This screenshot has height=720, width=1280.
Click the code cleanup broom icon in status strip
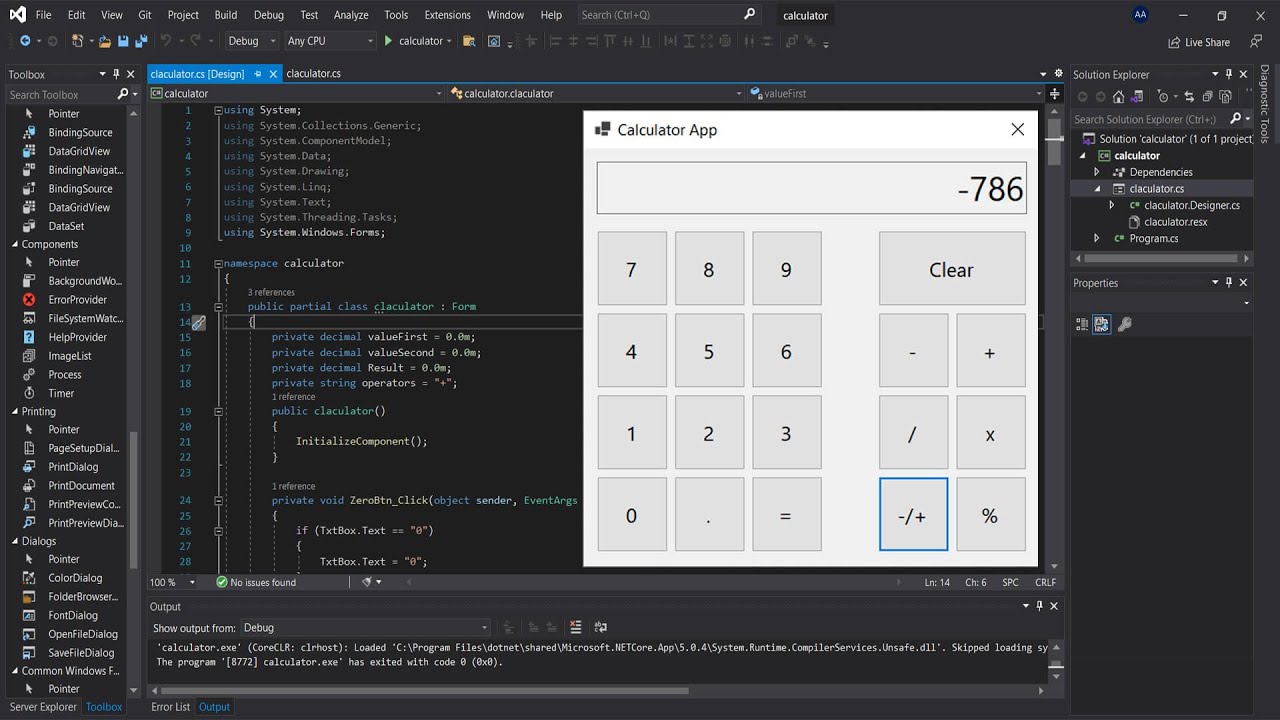coord(367,582)
